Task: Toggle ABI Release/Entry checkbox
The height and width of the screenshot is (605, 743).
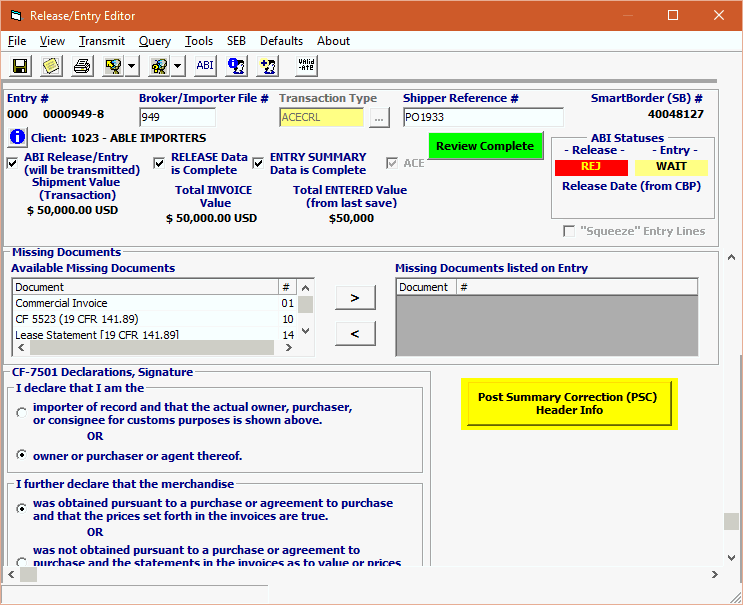Action: coord(13,163)
